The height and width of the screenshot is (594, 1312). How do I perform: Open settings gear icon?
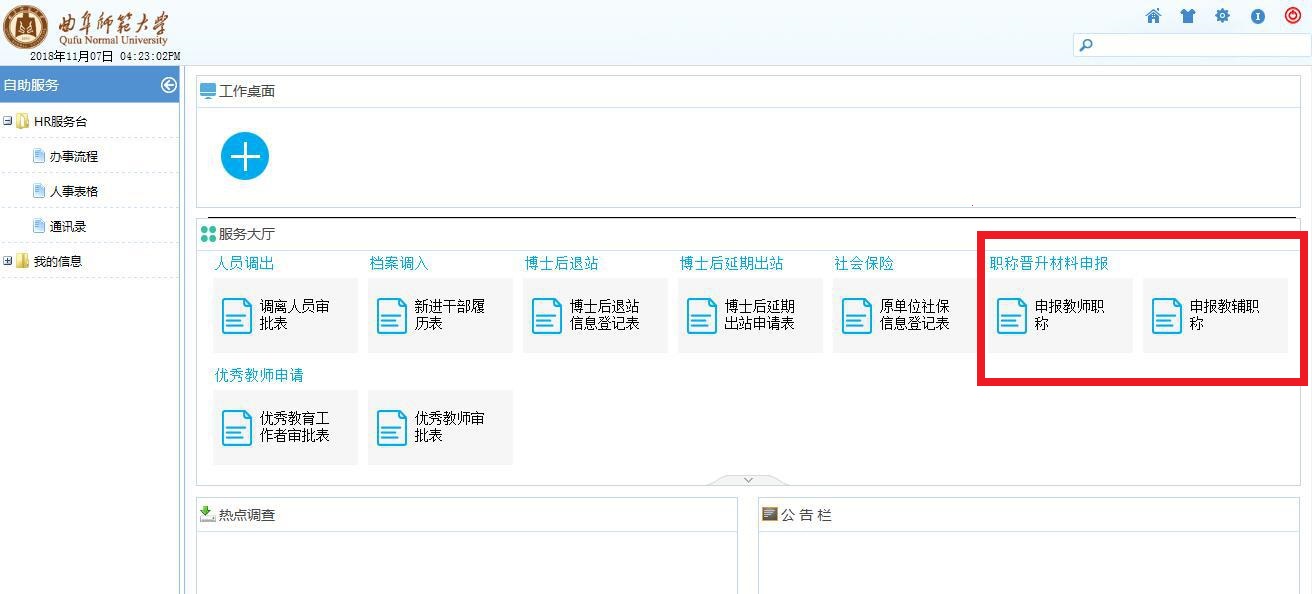1222,16
